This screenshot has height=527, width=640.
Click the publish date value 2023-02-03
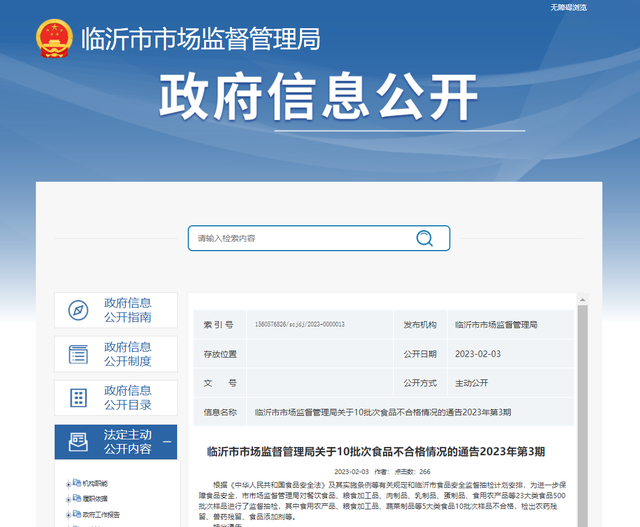(x=478, y=354)
